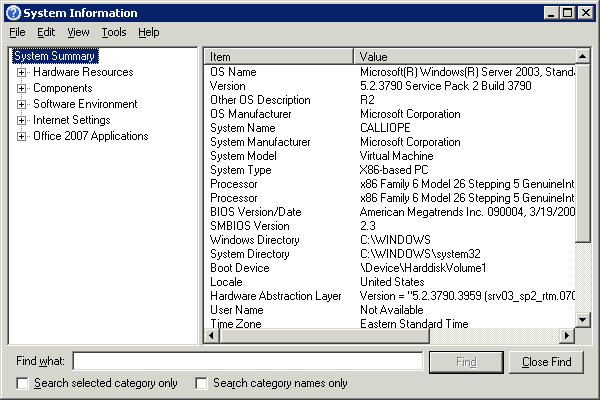This screenshot has width=600, height=400.
Task: Enable Search selected category only checkbox
Action: point(23,383)
